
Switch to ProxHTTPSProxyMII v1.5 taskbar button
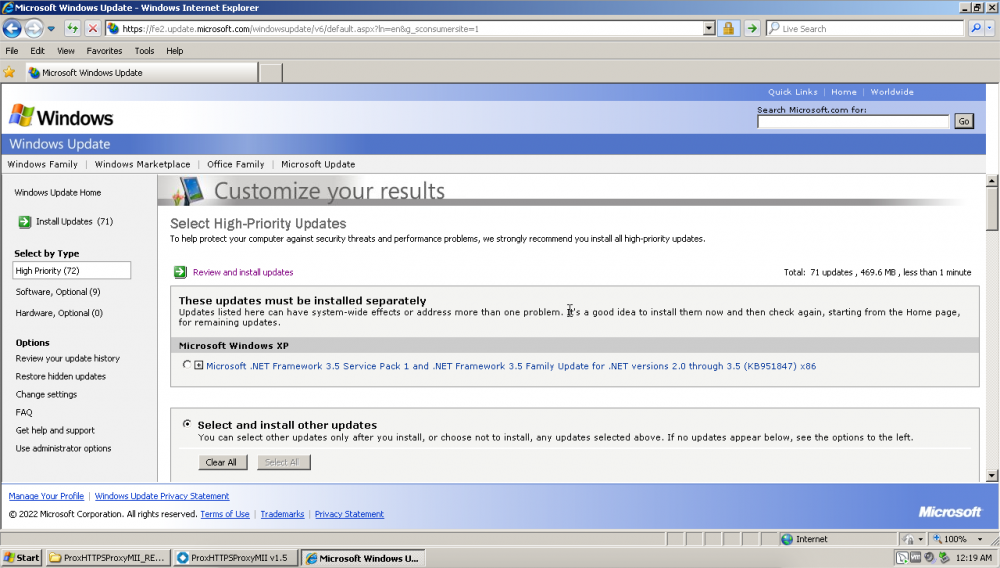tap(235, 558)
